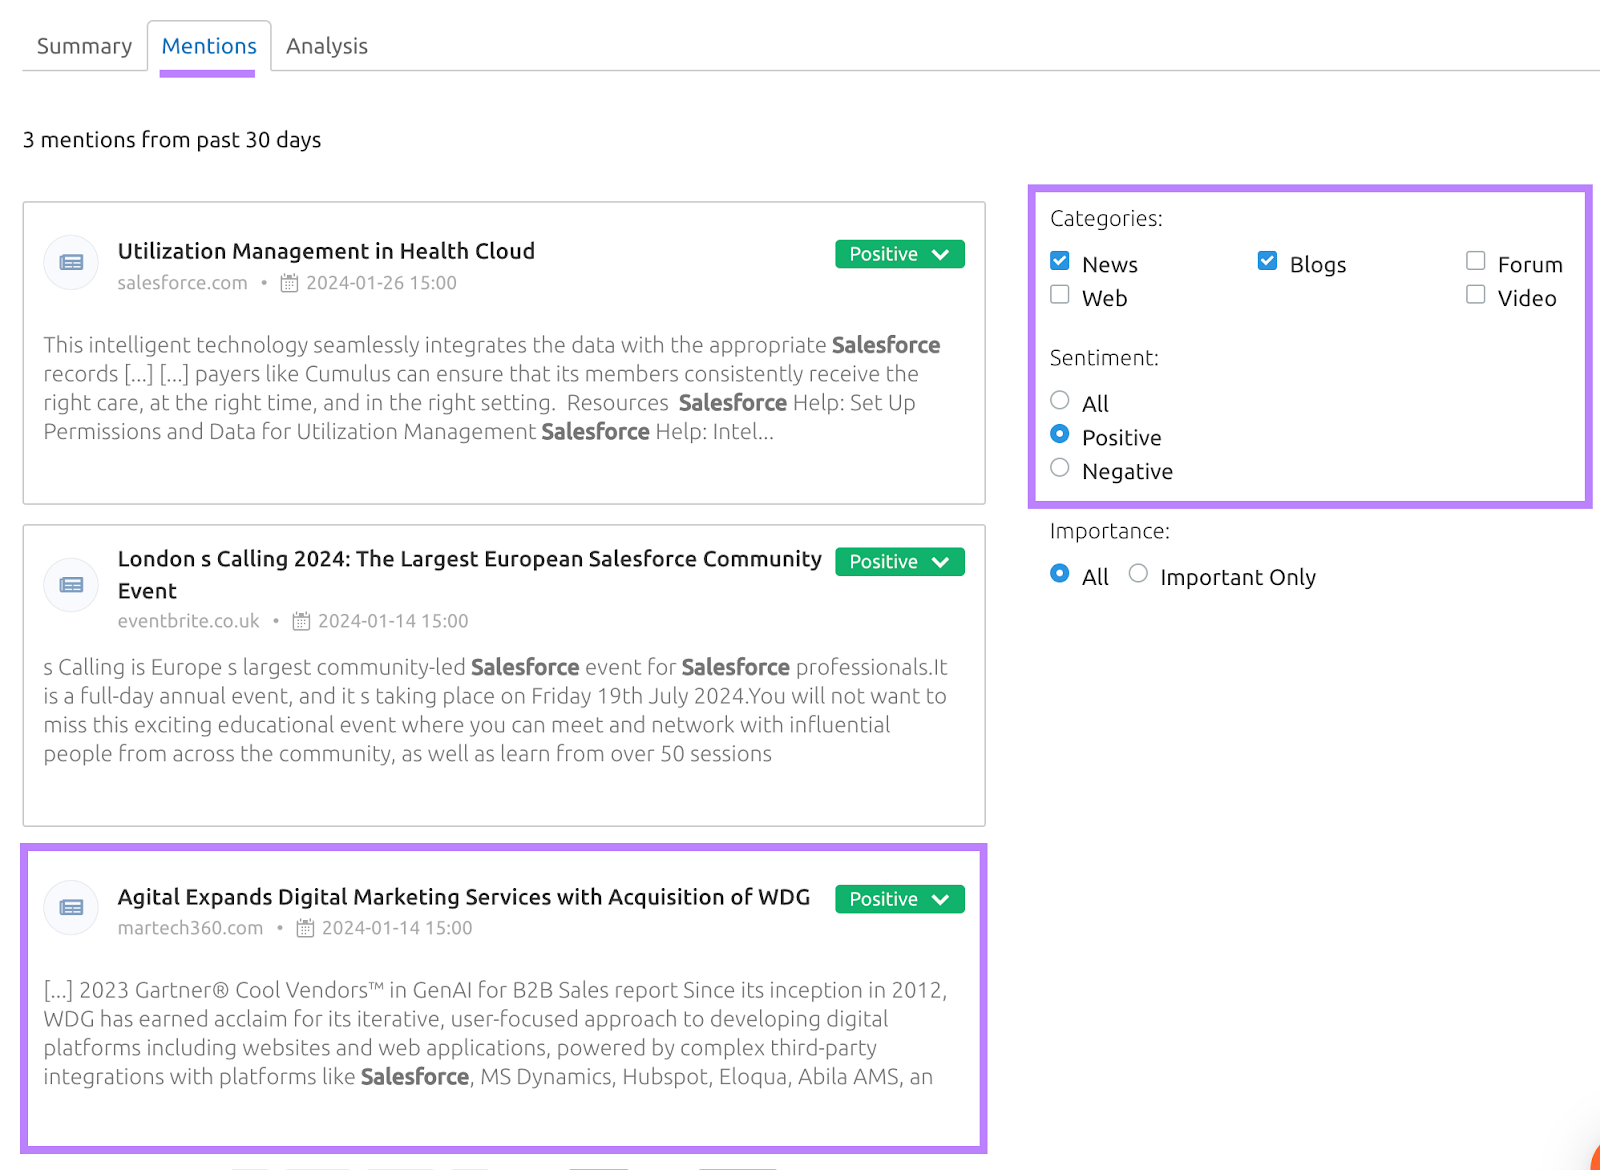The height and width of the screenshot is (1170, 1600).
Task: Select the Mentions tab
Action: click(x=209, y=46)
